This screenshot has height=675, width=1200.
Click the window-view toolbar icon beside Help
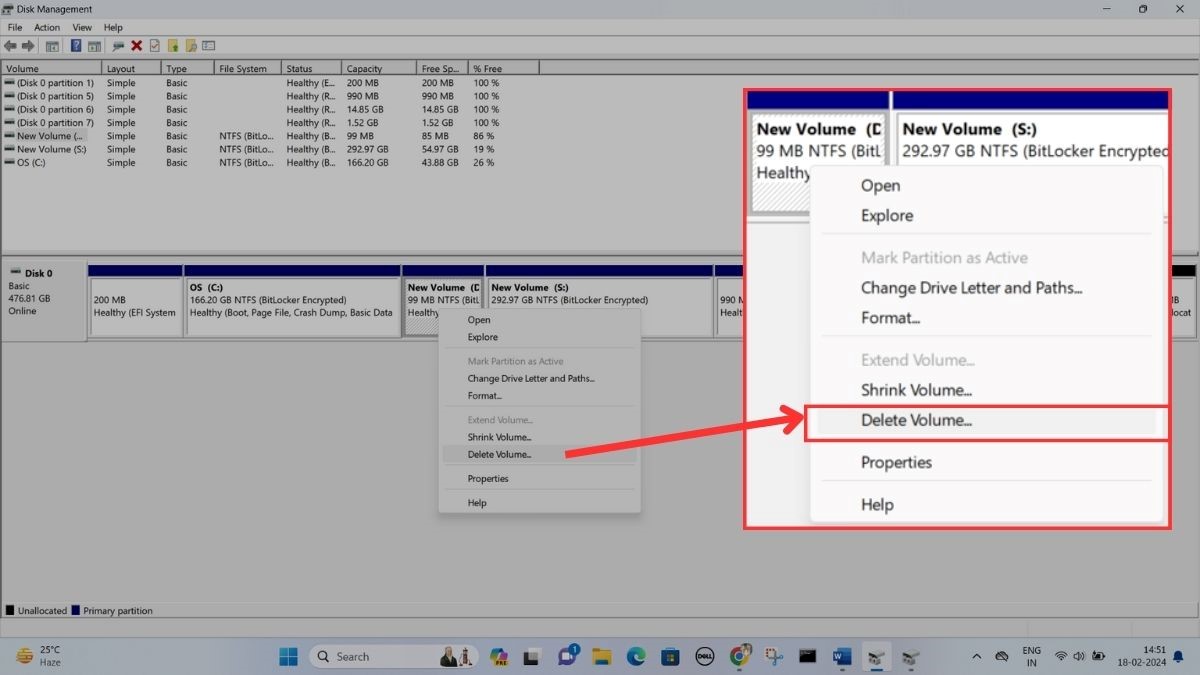coord(94,45)
